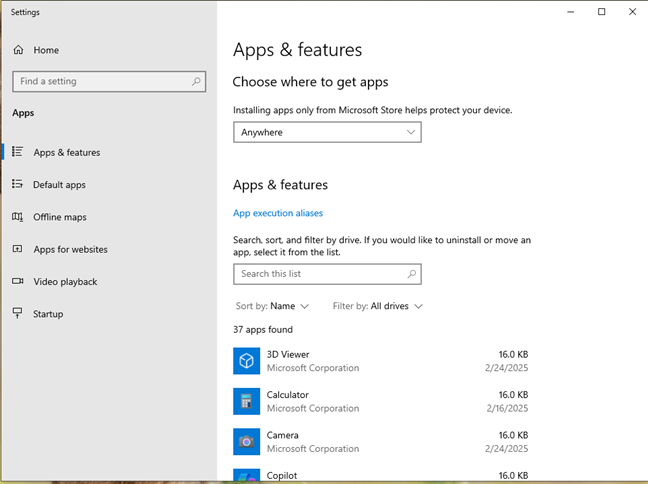Select the Calculator list entry name

[288, 395]
